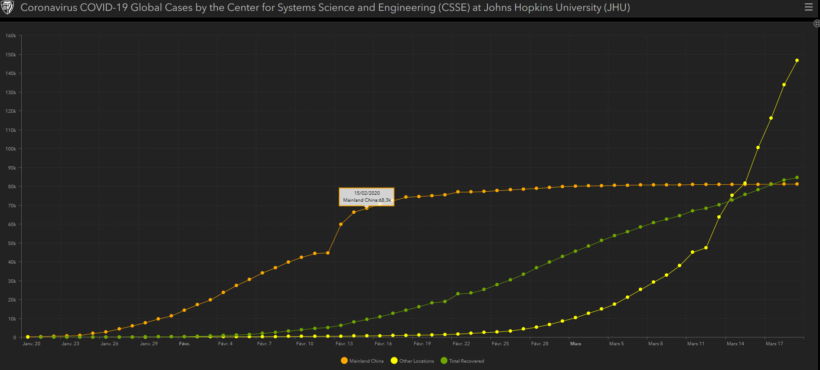This screenshot has height=370, width=820.
Task: Click the 70k y-axis label
Action: (13, 205)
